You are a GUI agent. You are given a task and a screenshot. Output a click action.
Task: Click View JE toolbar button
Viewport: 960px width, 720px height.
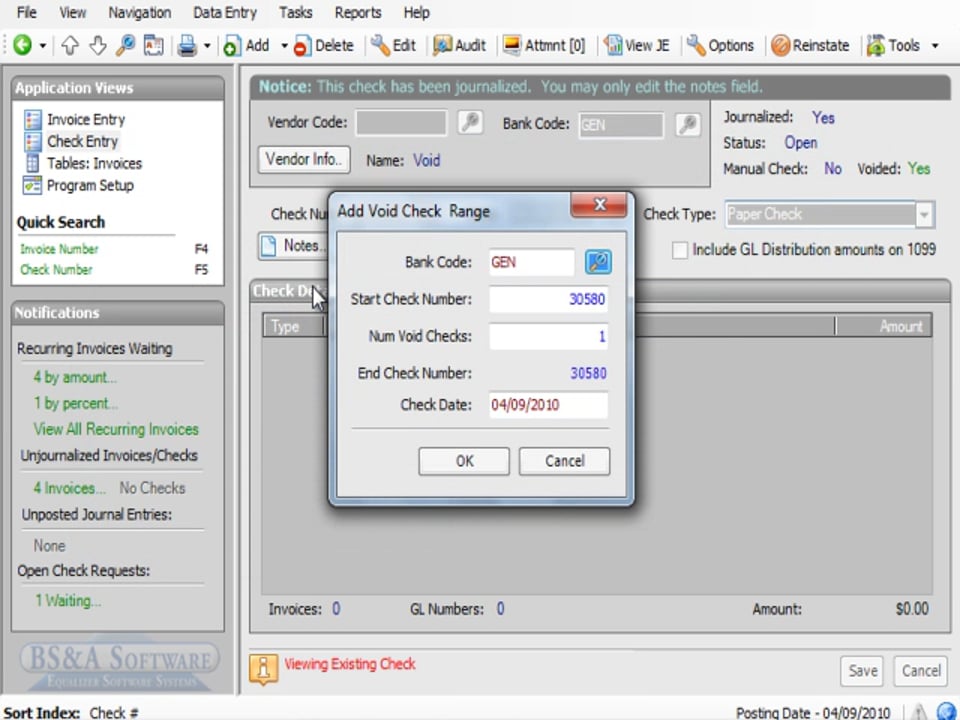637,45
